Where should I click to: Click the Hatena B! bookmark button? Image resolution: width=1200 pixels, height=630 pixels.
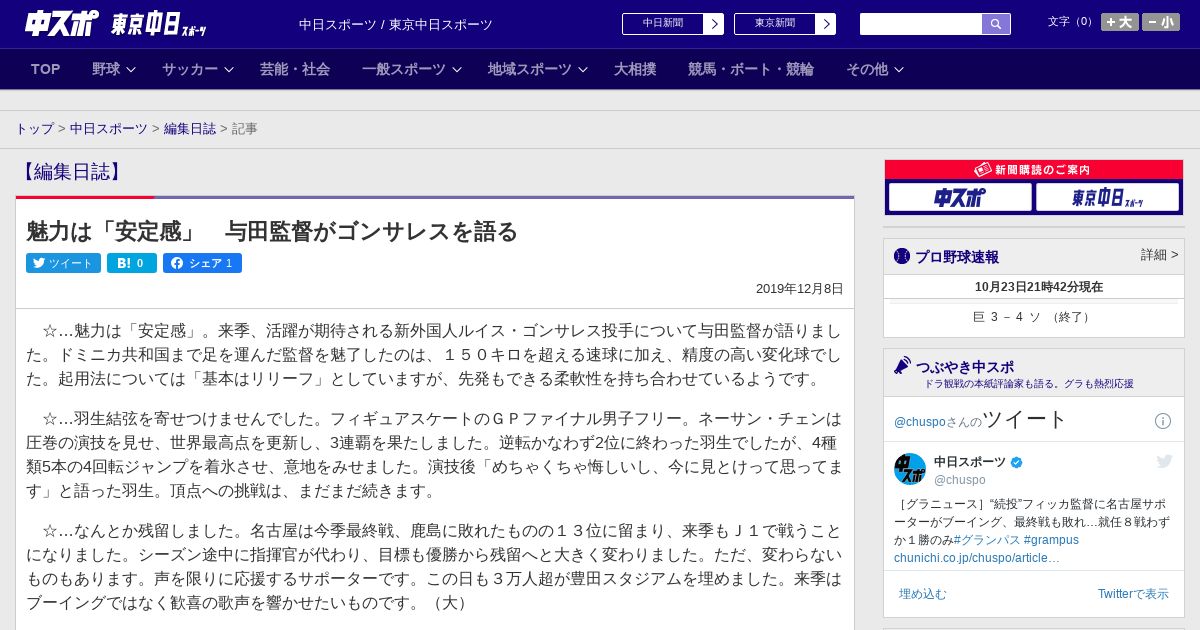132,263
